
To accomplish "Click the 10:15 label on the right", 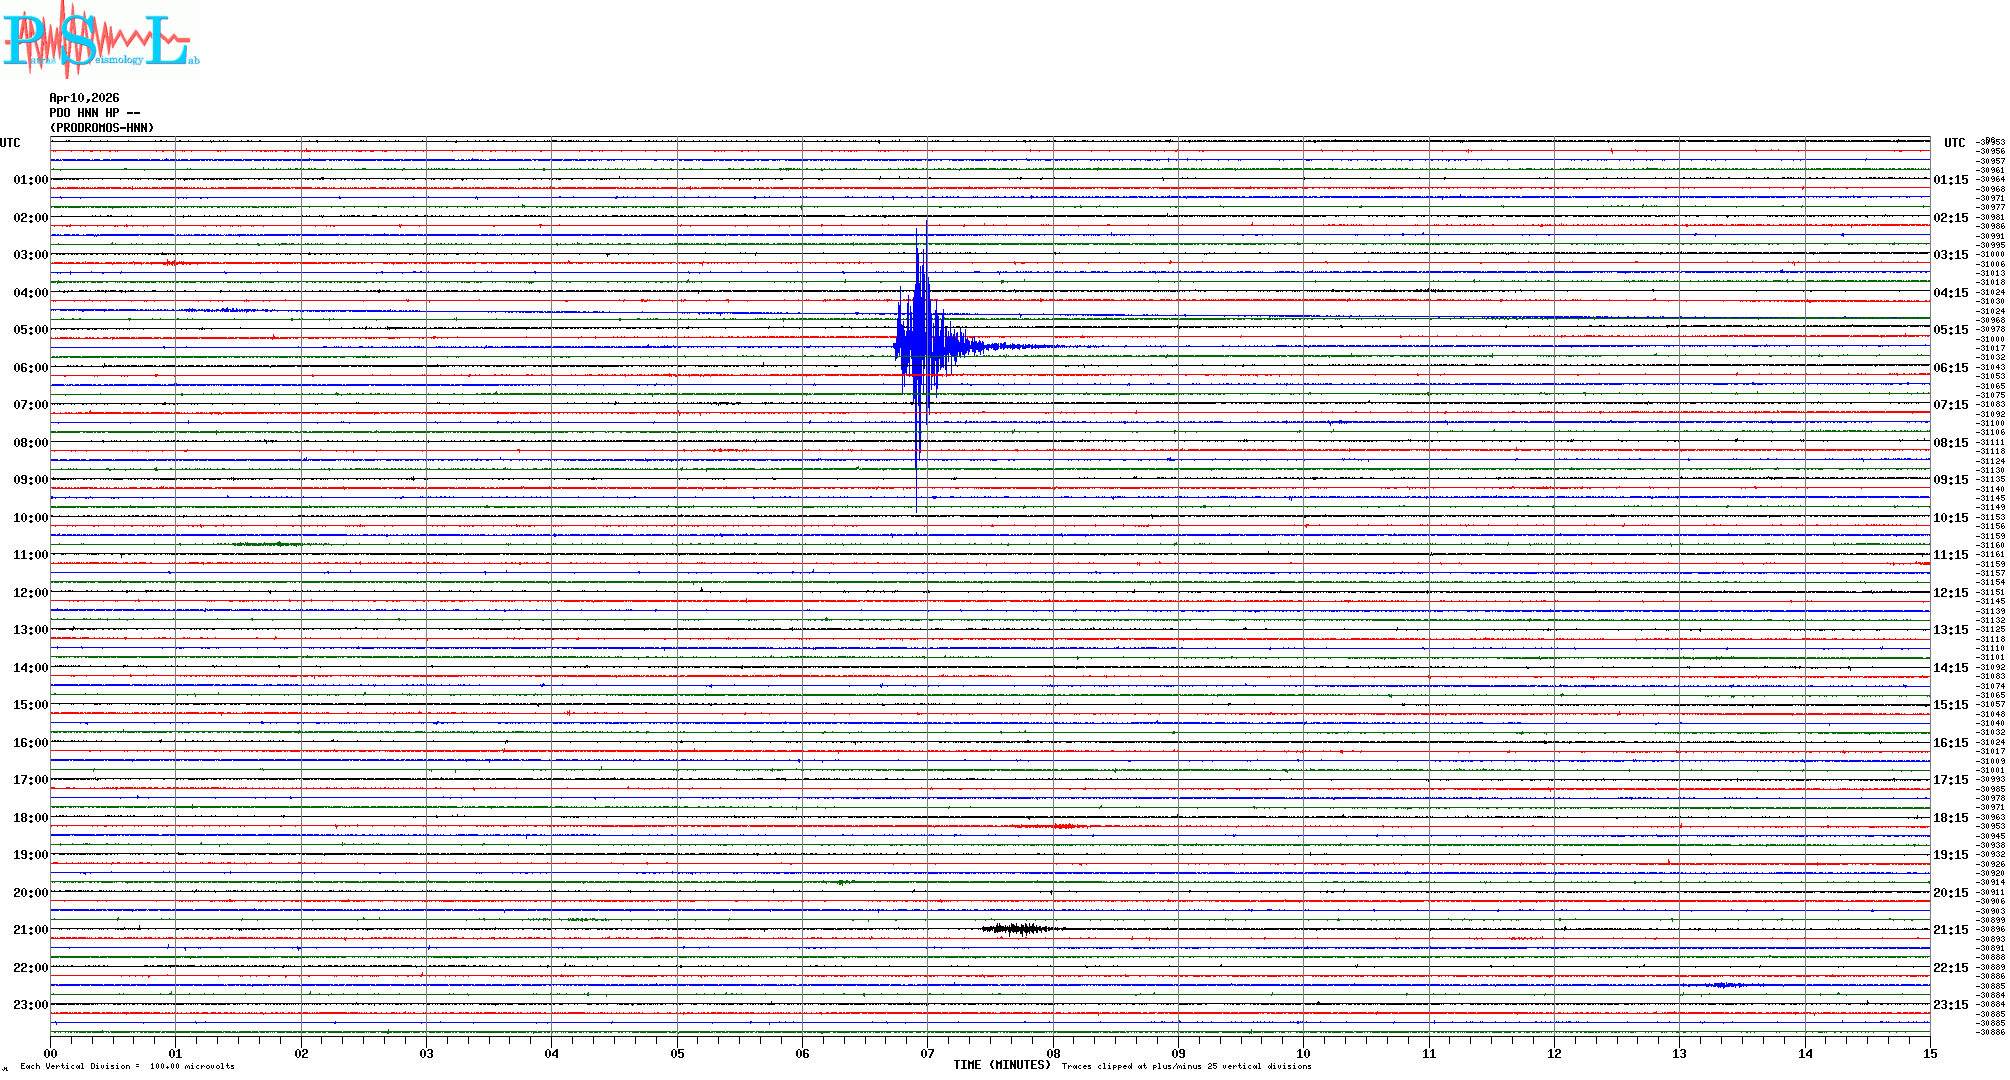I will click(1950, 518).
